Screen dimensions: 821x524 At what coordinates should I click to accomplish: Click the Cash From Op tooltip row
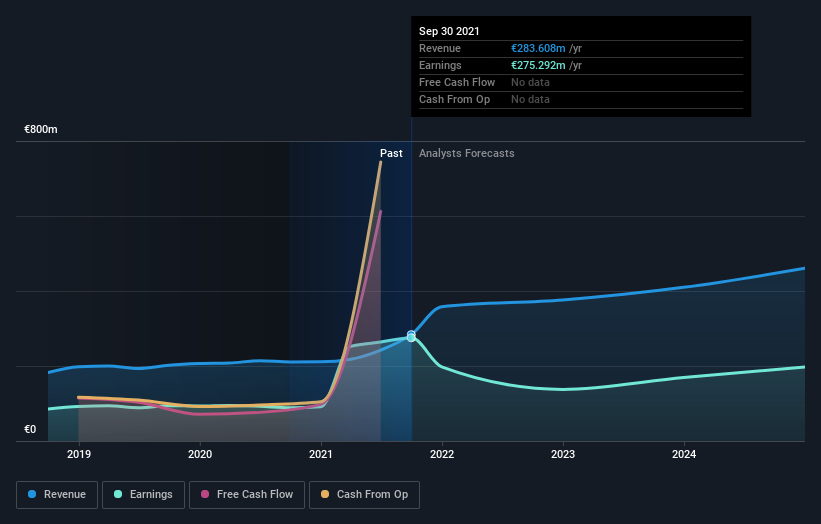[581, 99]
